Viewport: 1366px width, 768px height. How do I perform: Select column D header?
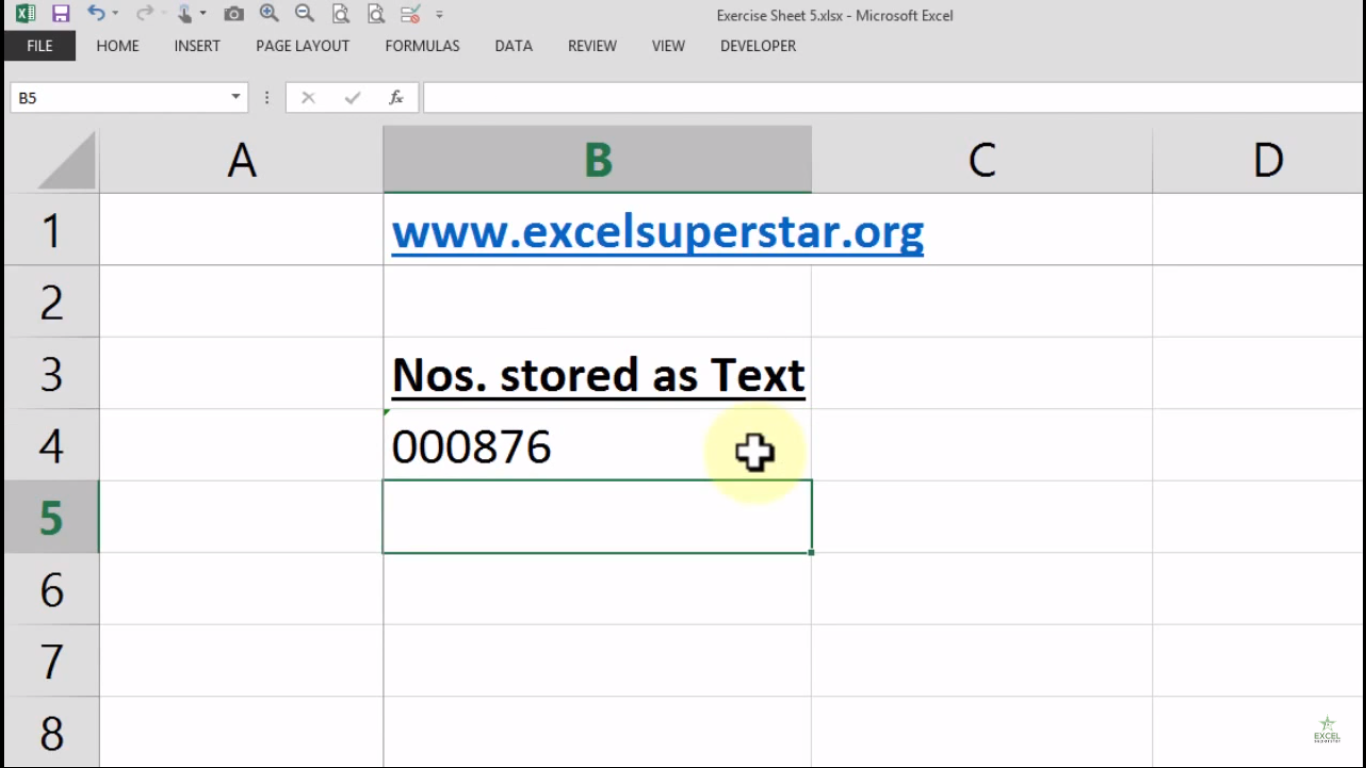tap(1259, 160)
